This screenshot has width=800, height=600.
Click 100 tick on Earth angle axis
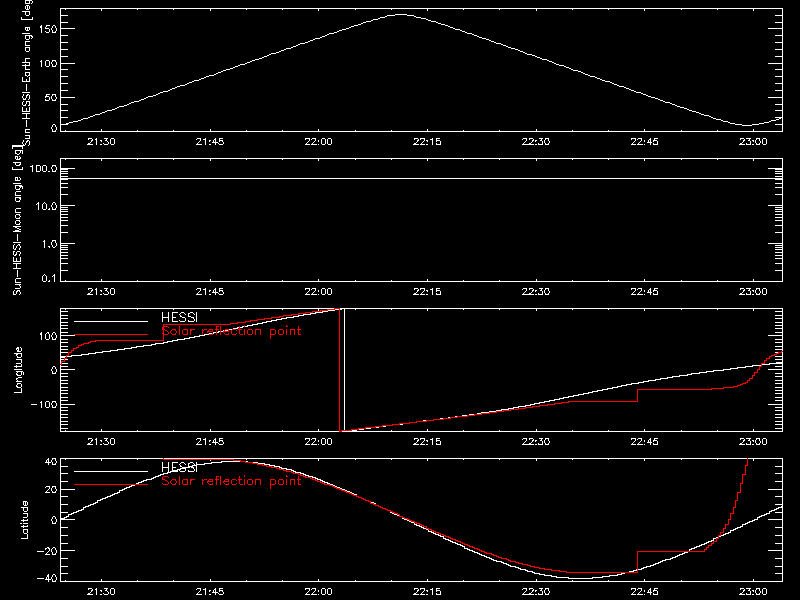pos(47,64)
